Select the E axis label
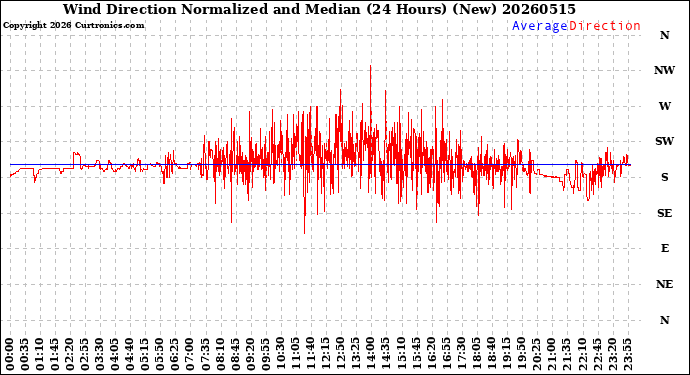Viewport: 690px width, 375px height. point(664,248)
